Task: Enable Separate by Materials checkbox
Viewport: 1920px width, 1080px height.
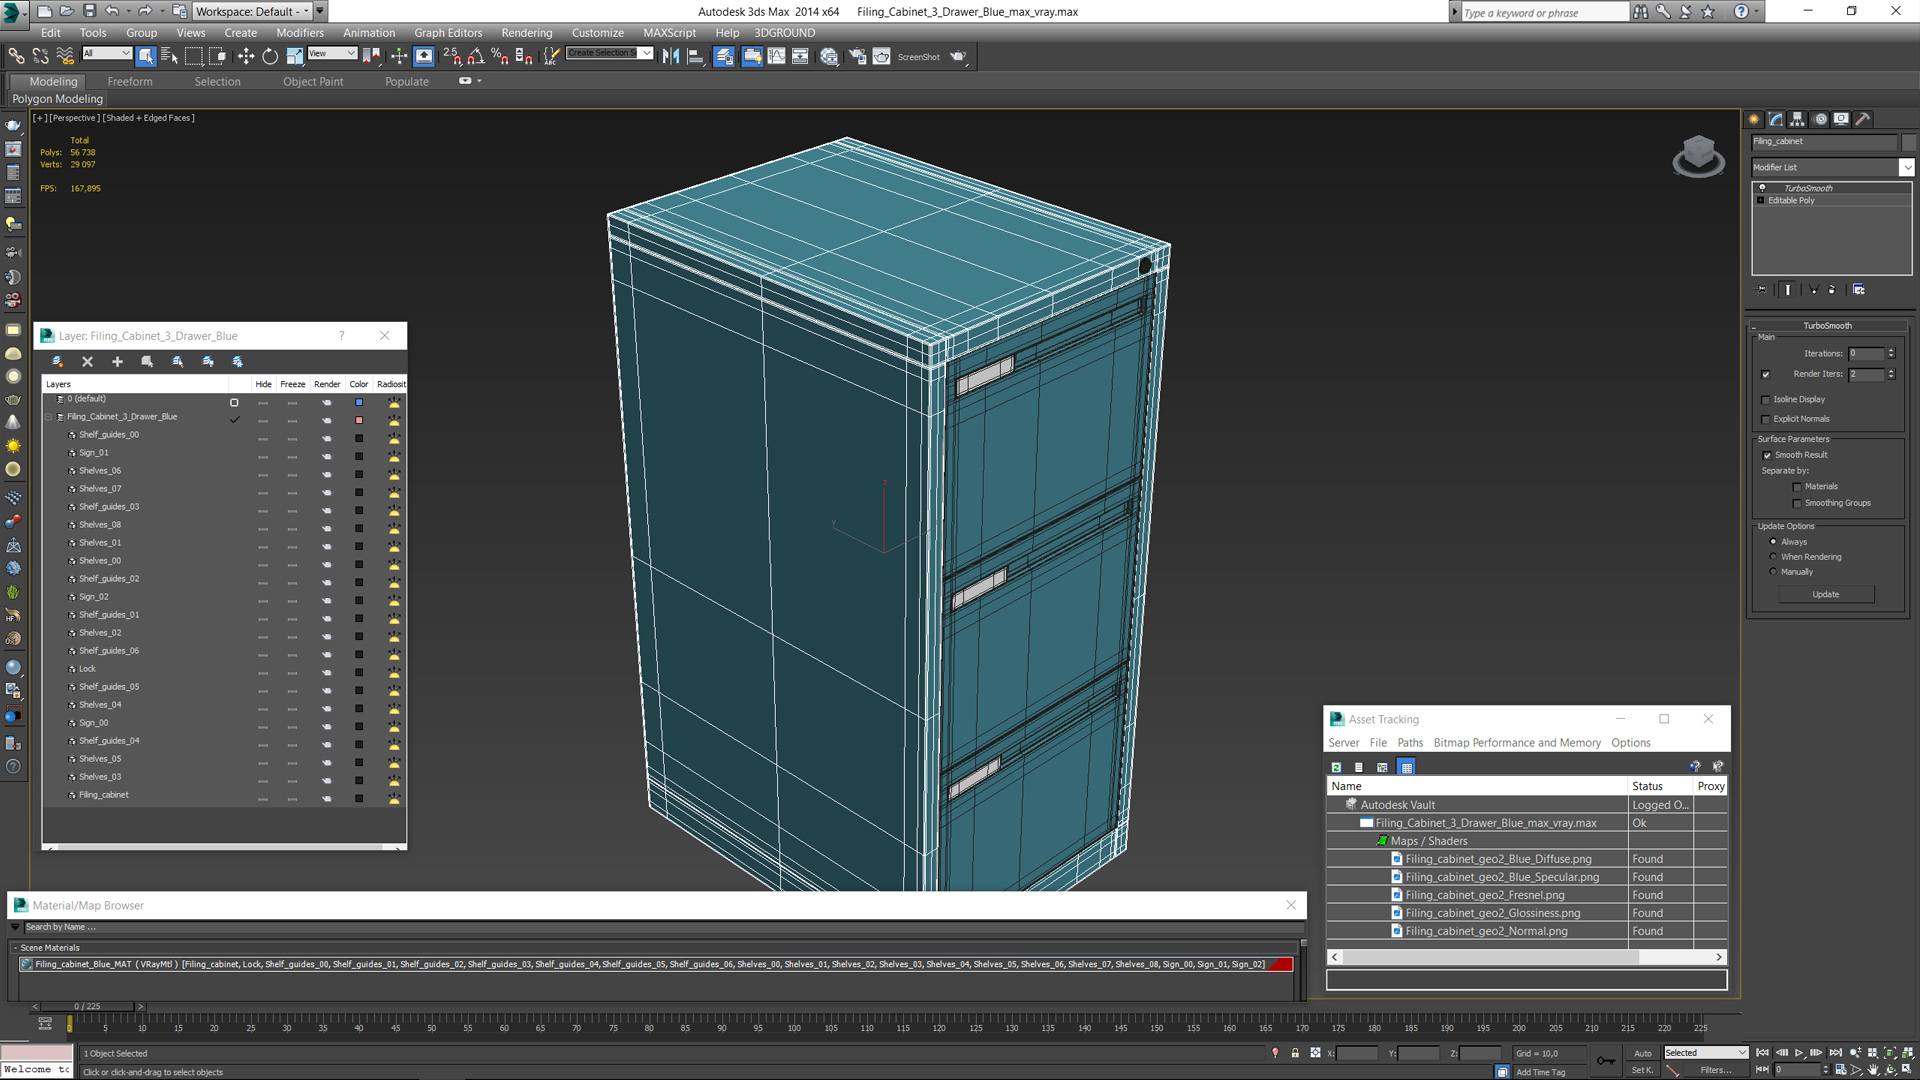Action: coord(1797,487)
